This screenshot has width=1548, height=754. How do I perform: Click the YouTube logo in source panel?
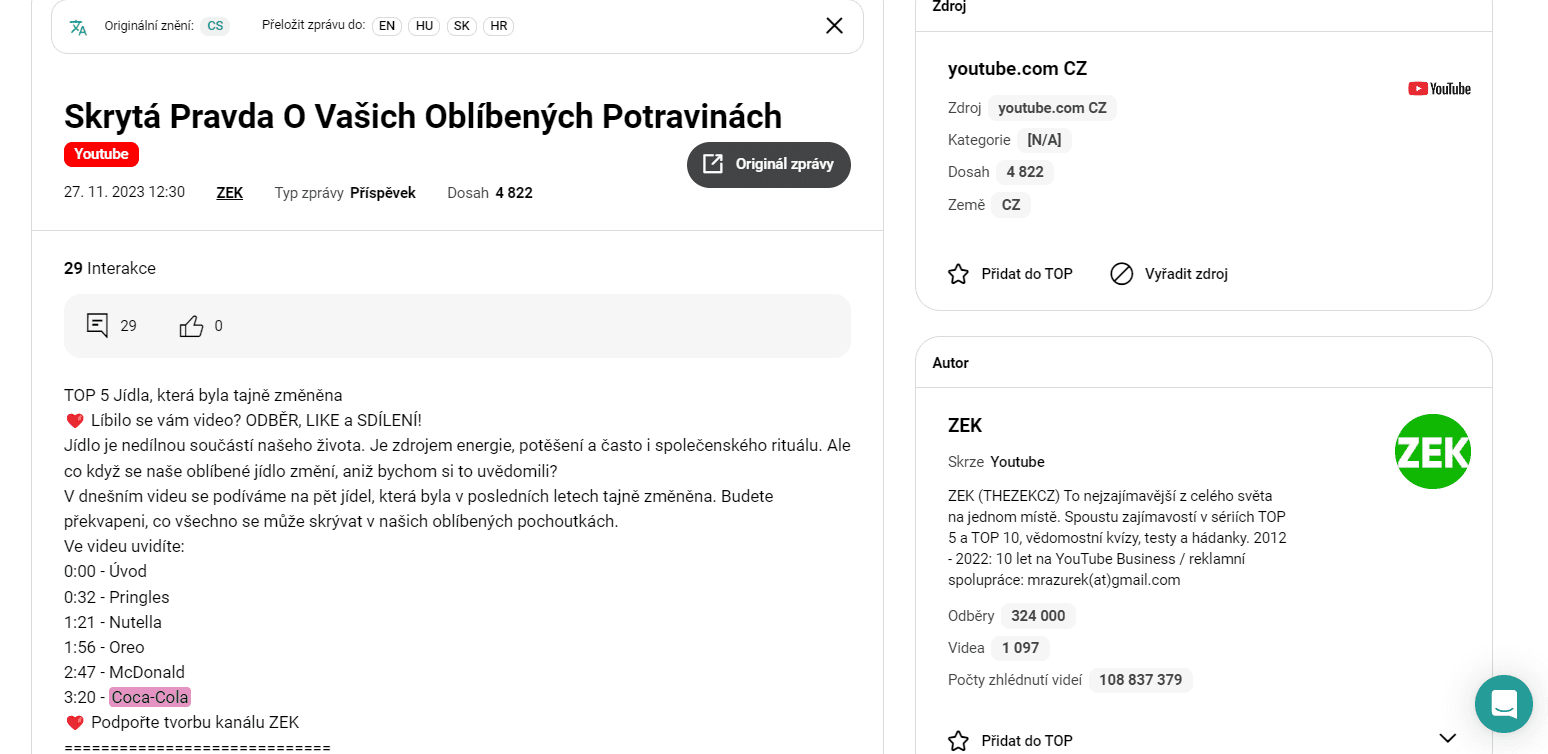pyautogui.click(x=1439, y=88)
